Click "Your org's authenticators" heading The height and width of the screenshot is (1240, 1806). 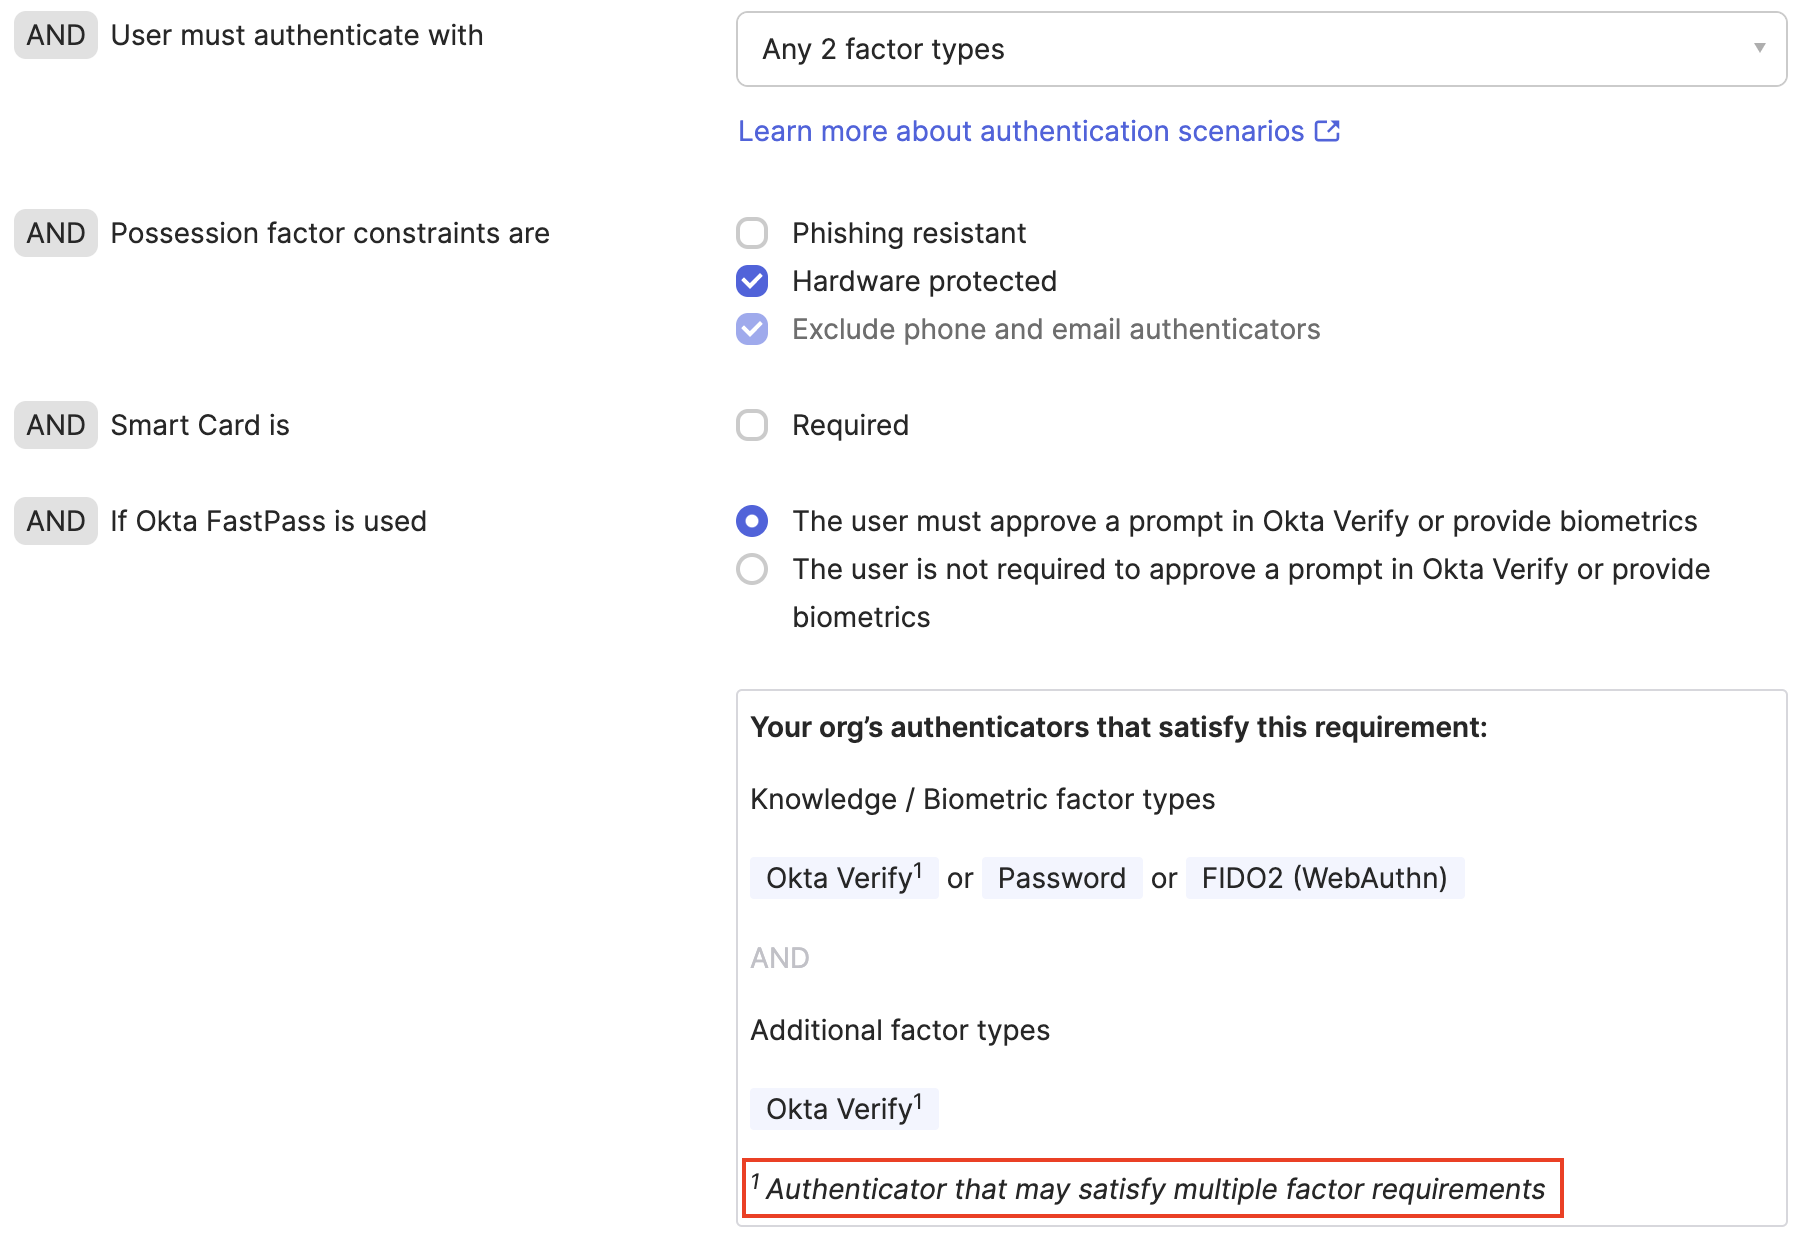point(1118,727)
